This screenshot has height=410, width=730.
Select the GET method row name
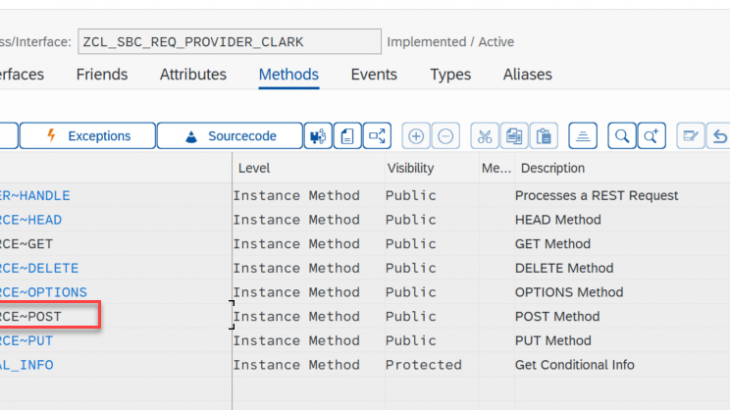pos(27,244)
